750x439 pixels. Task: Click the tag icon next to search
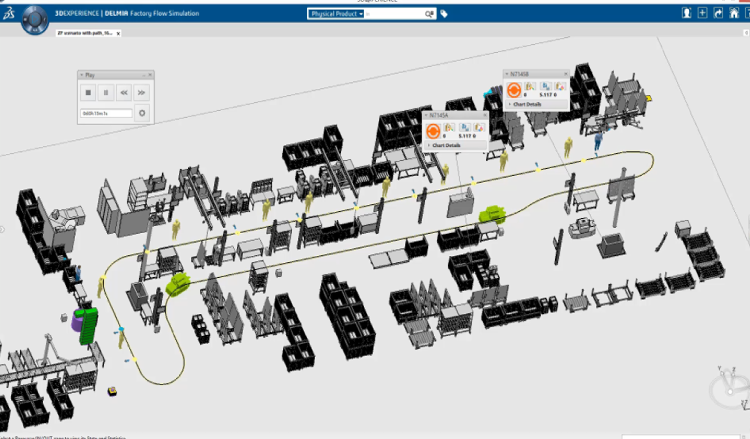pos(444,14)
